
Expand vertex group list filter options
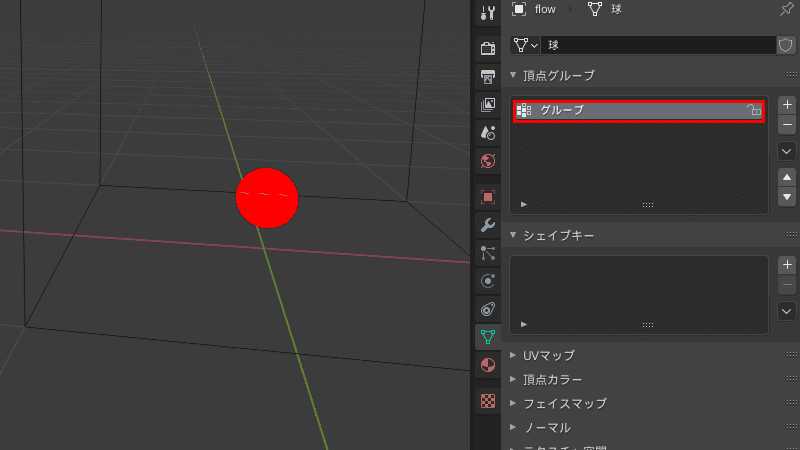tap(524, 205)
